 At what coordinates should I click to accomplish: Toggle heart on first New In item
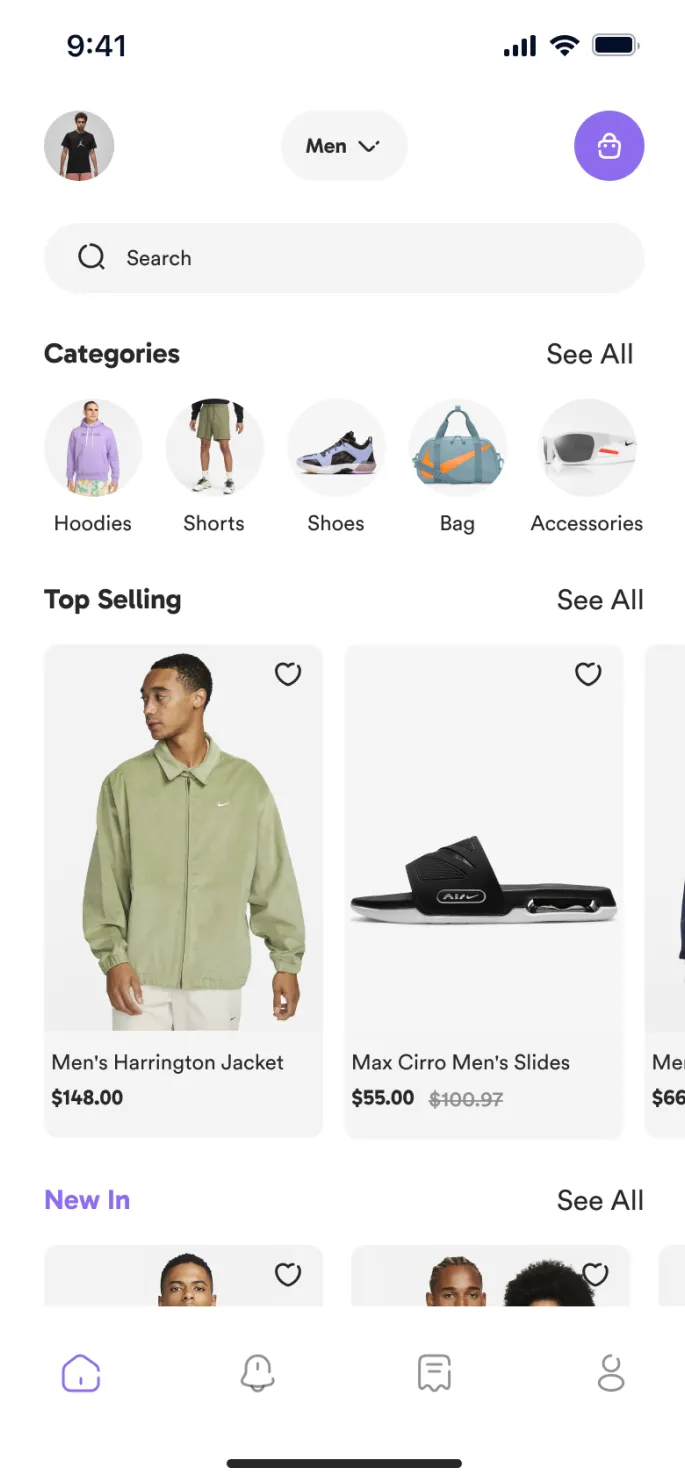[x=288, y=1275]
